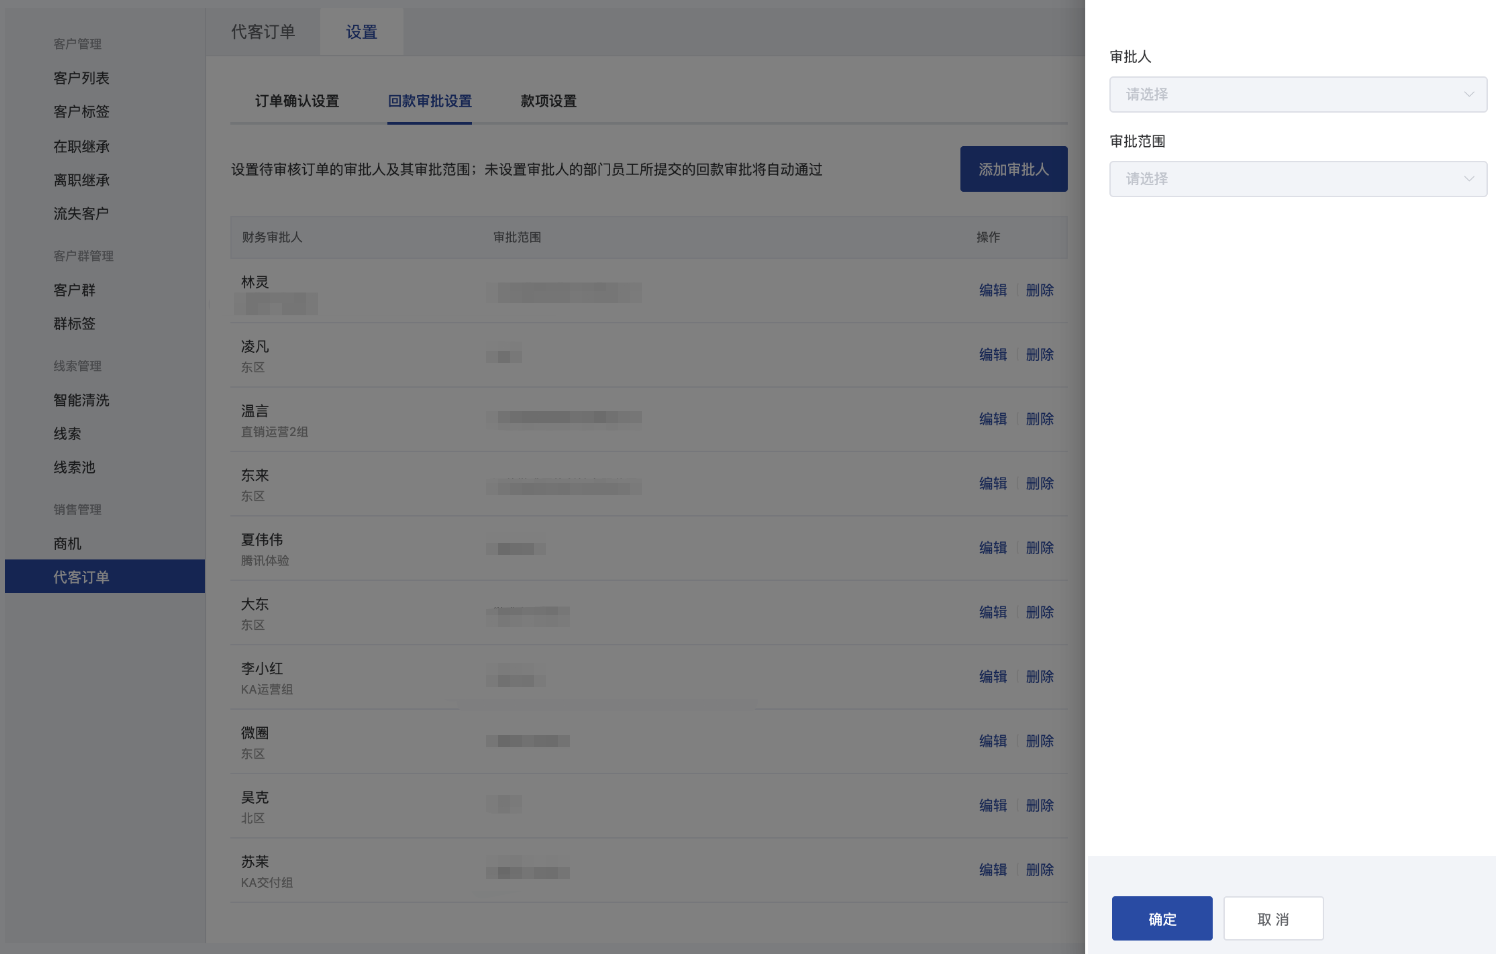
Task: Select 代客订单 in the sidebar
Action: point(105,577)
